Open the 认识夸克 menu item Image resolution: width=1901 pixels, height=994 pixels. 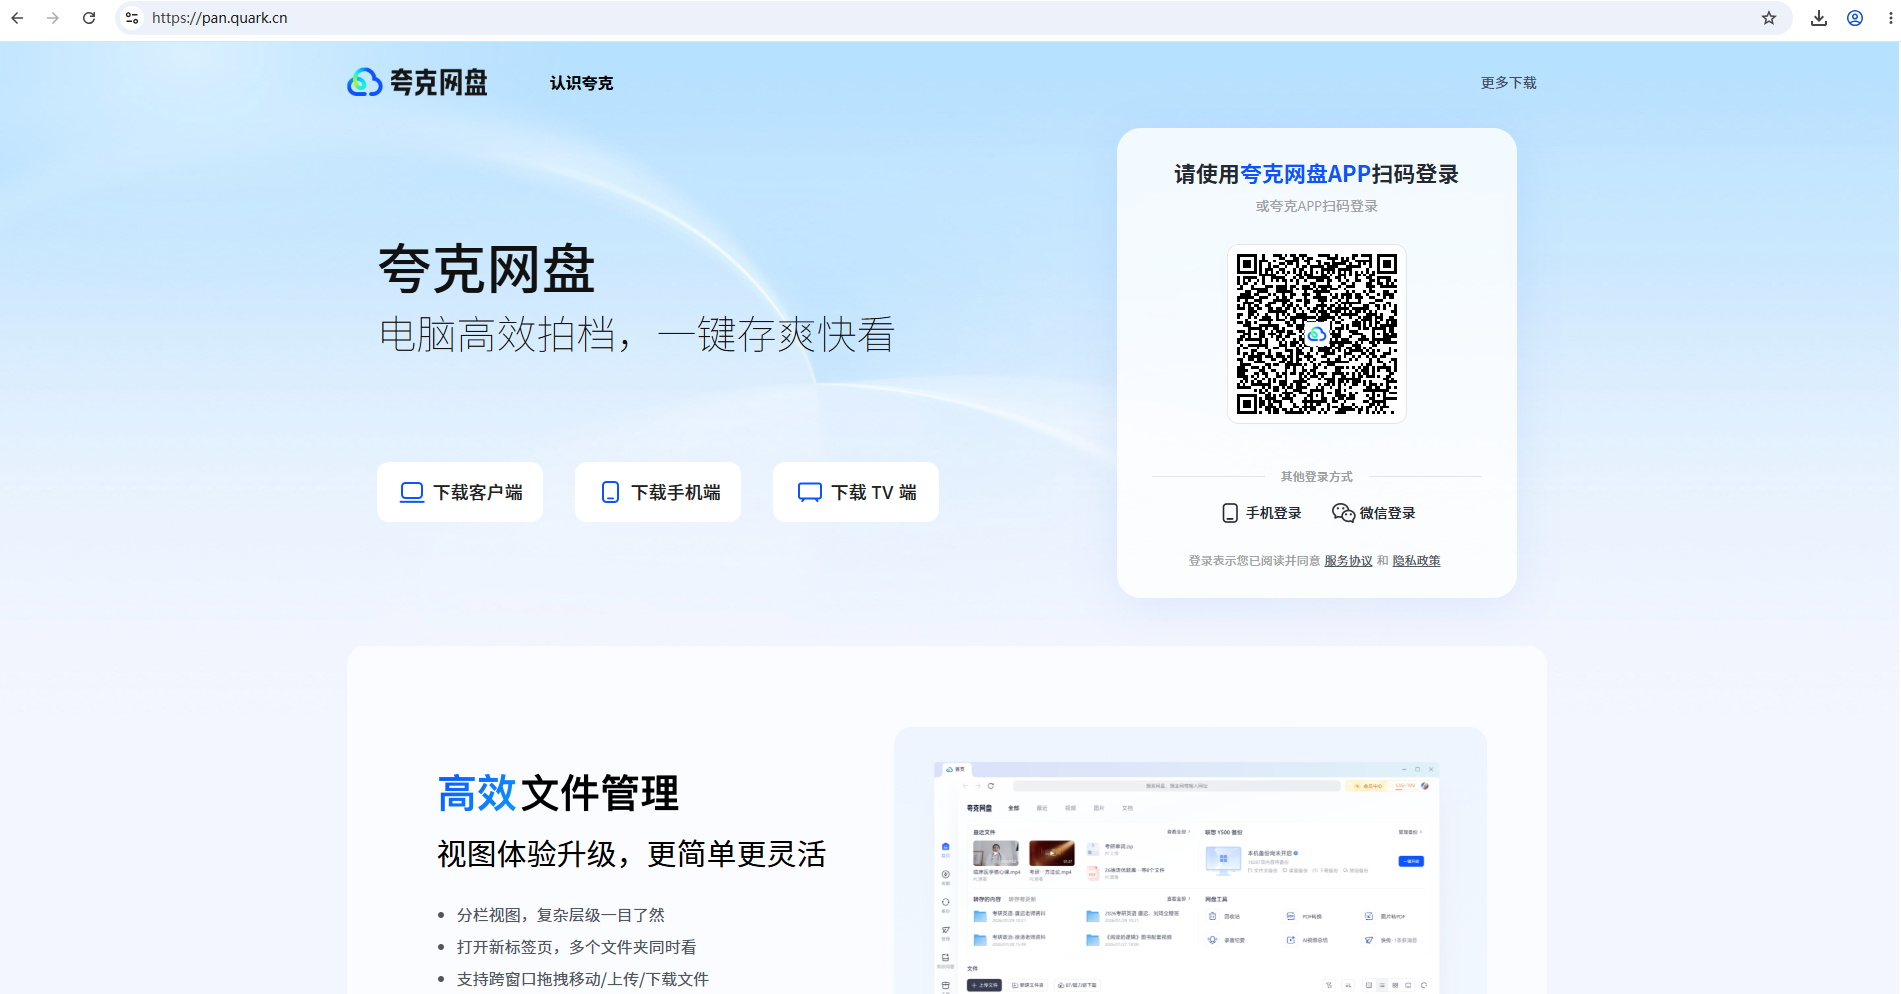581,83
